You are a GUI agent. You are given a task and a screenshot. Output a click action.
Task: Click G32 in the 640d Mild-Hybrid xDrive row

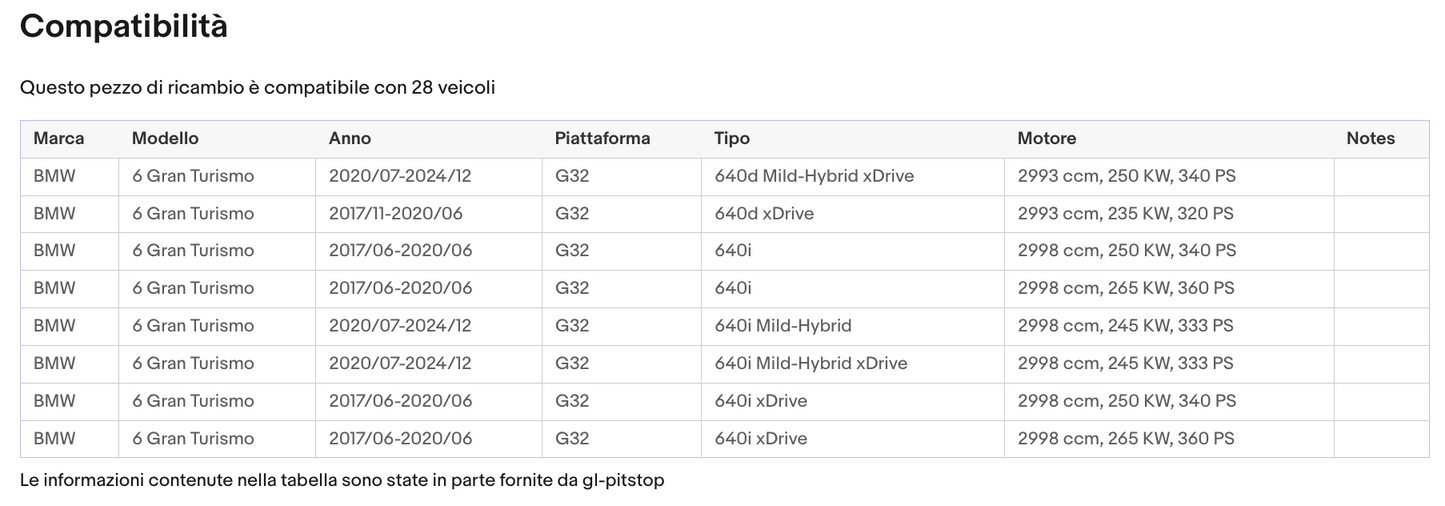pos(572,176)
